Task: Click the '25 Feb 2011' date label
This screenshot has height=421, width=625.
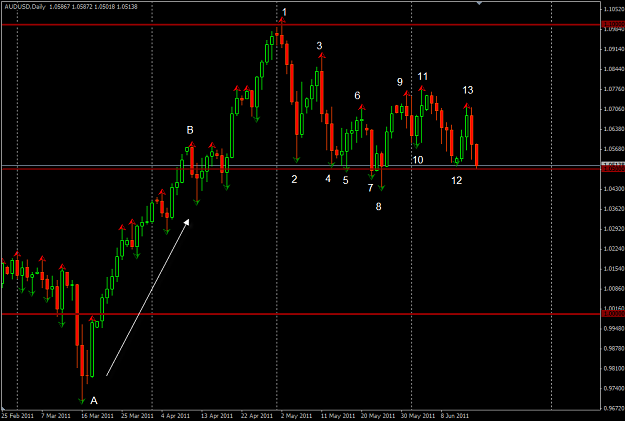Action: tap(18, 416)
